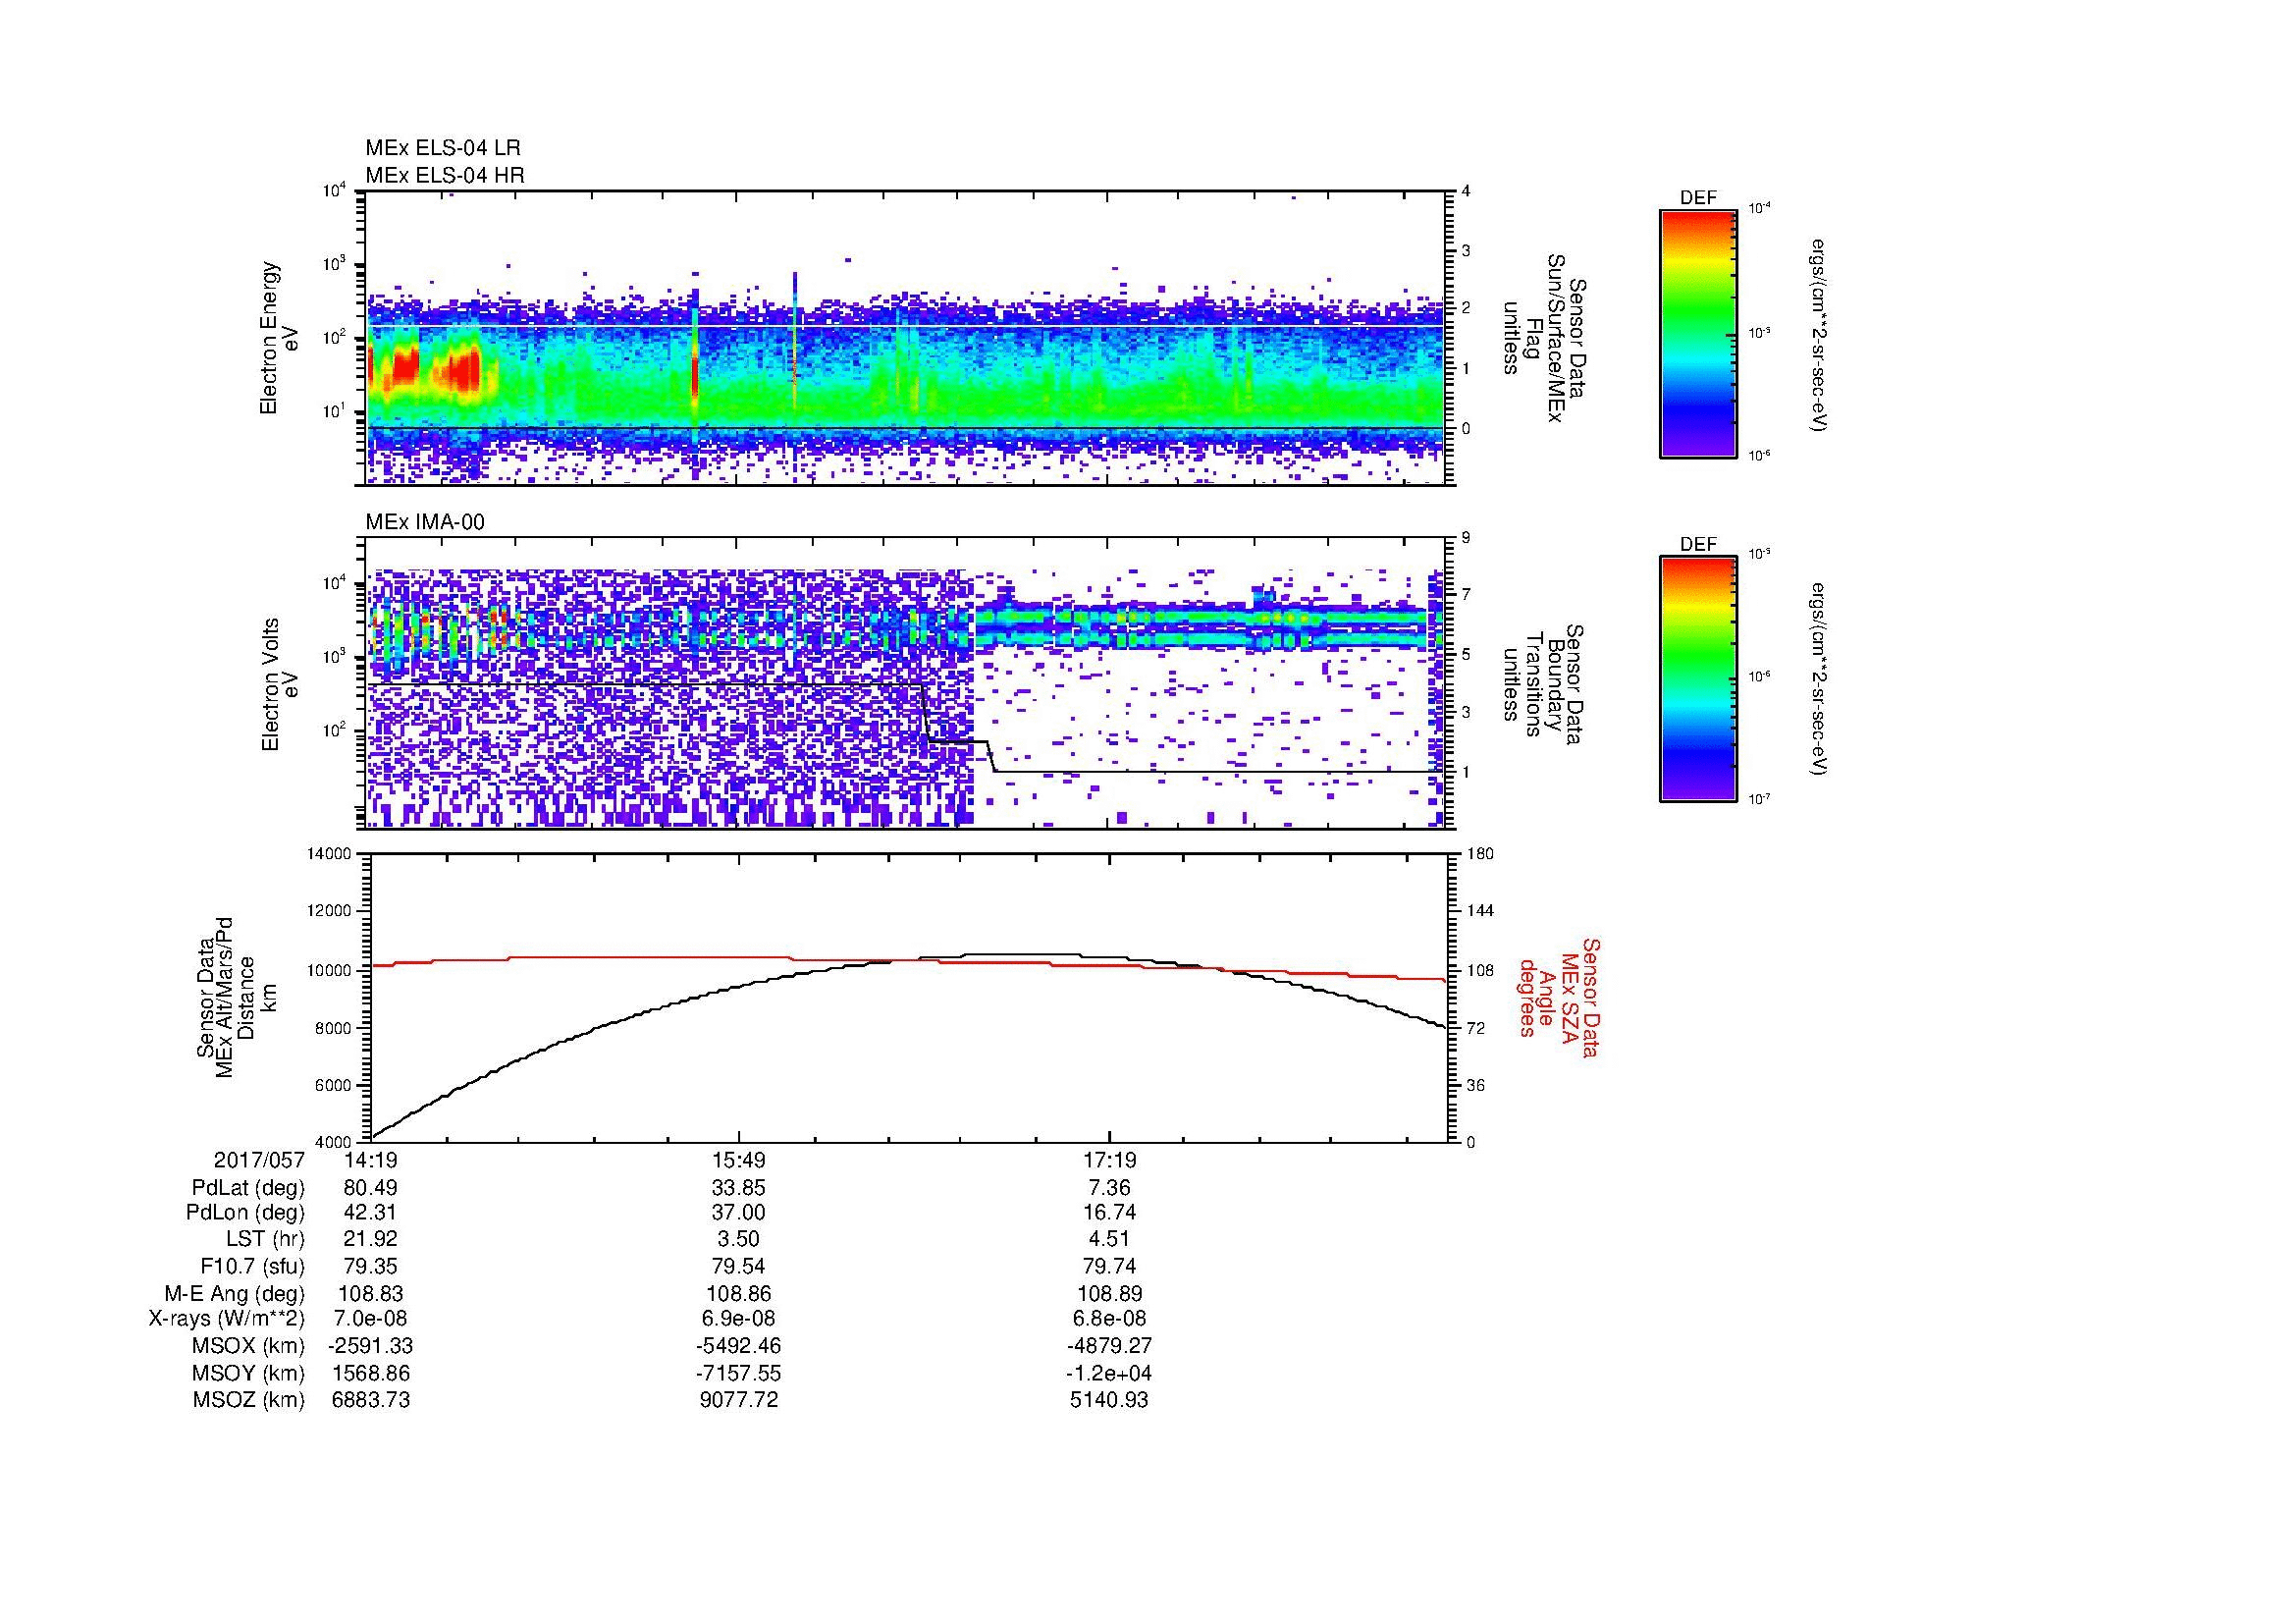
Task: Click the MSOX value -2591.33
Action: pos(370,1346)
